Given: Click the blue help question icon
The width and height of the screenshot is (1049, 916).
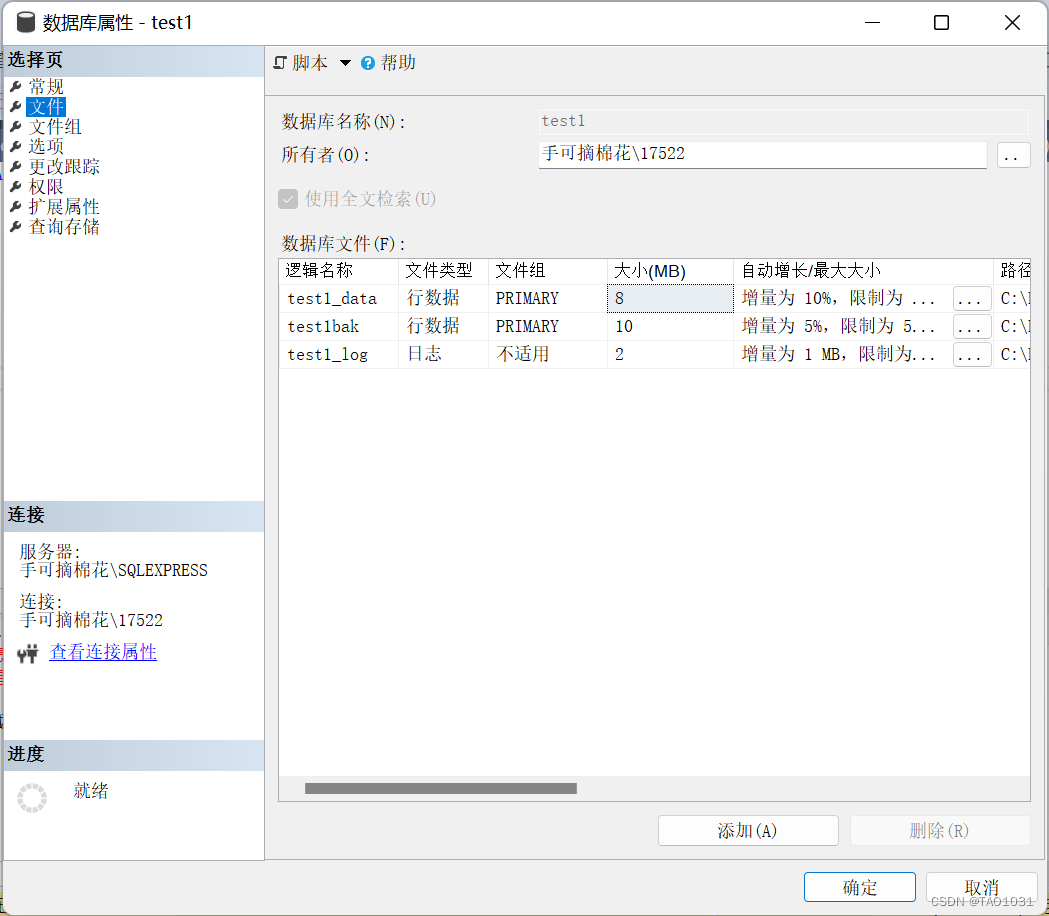Looking at the screenshot, I should coord(368,63).
